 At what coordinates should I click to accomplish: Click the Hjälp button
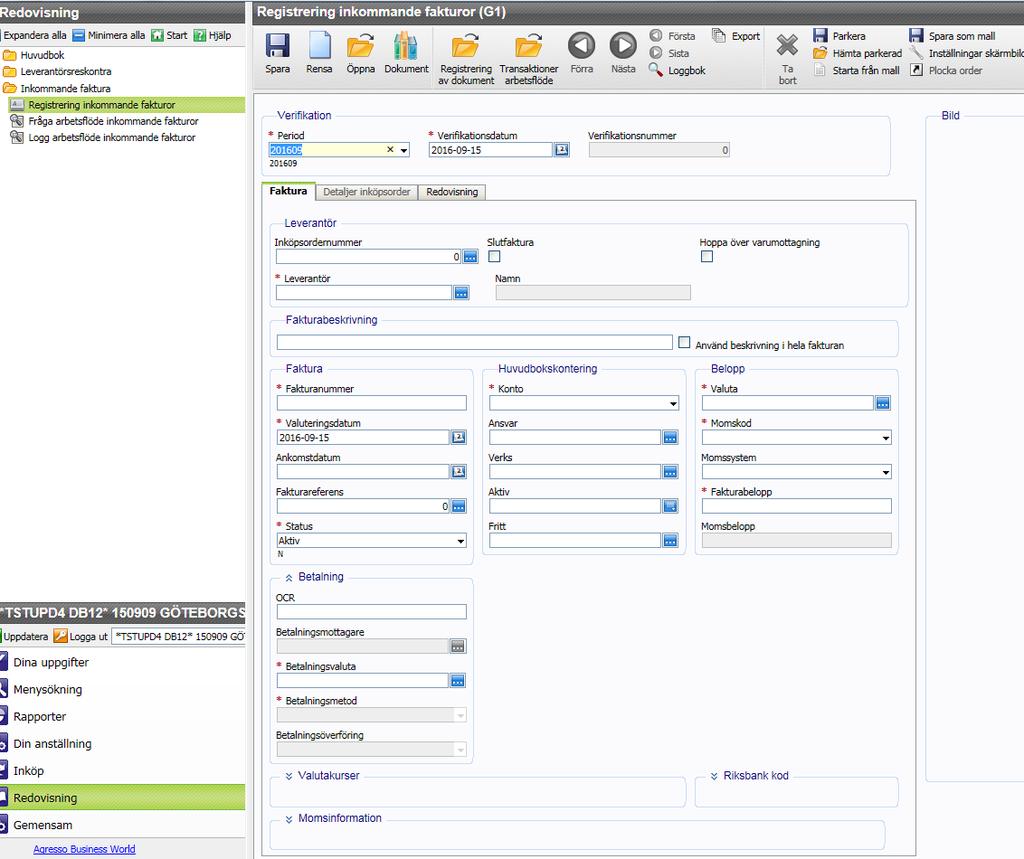coord(212,35)
